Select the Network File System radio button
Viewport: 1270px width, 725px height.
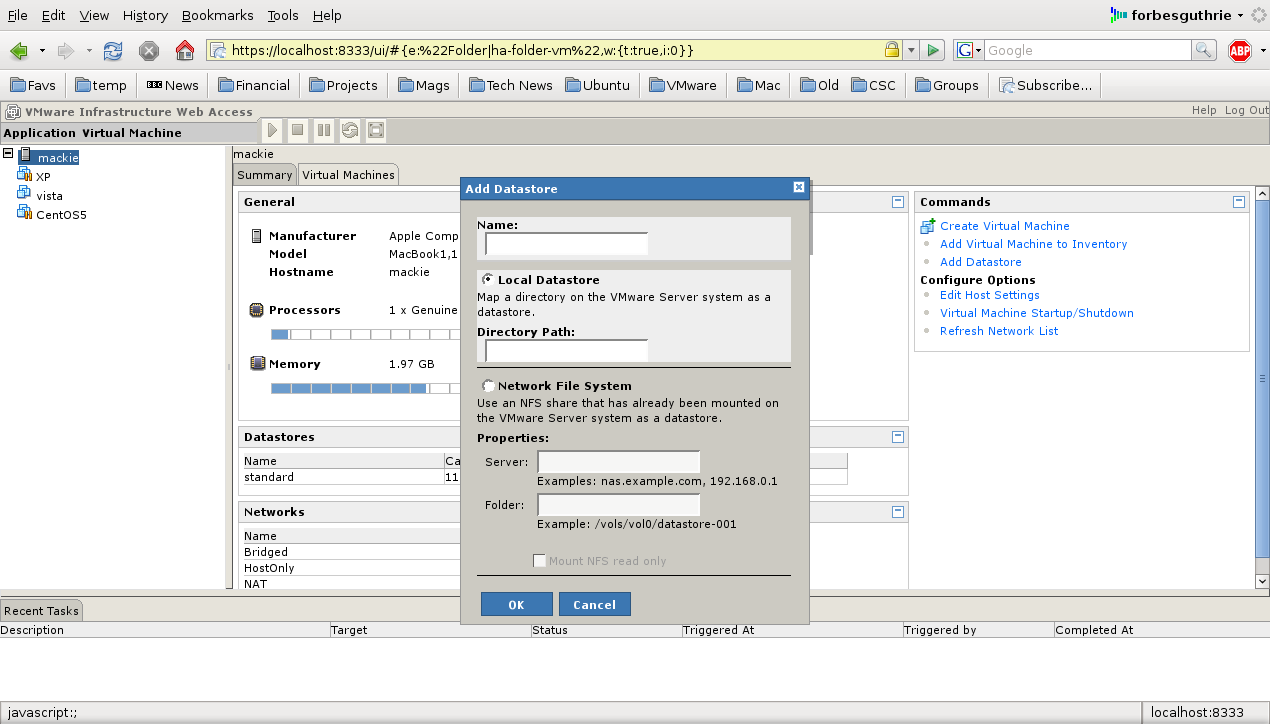pos(488,385)
